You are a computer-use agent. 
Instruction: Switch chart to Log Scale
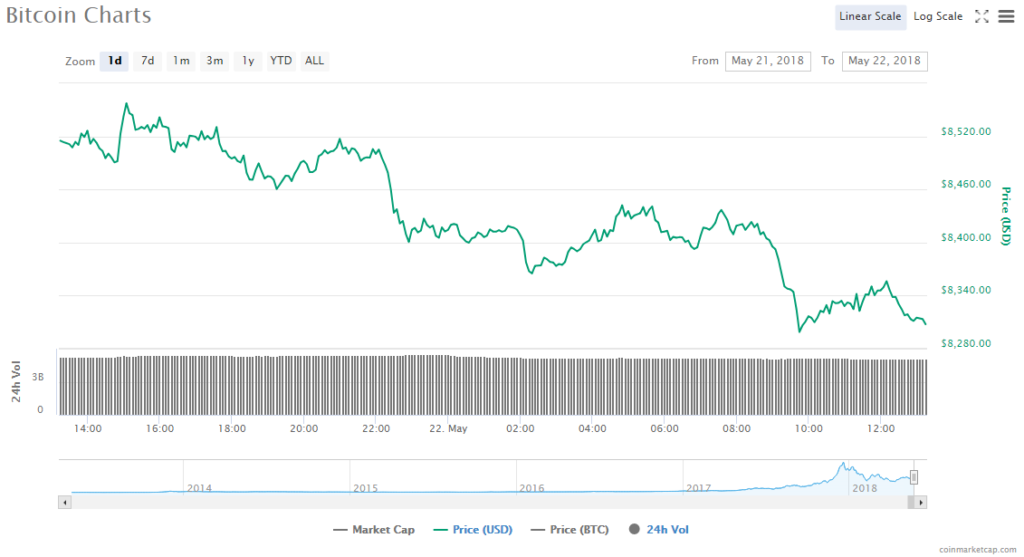[937, 16]
